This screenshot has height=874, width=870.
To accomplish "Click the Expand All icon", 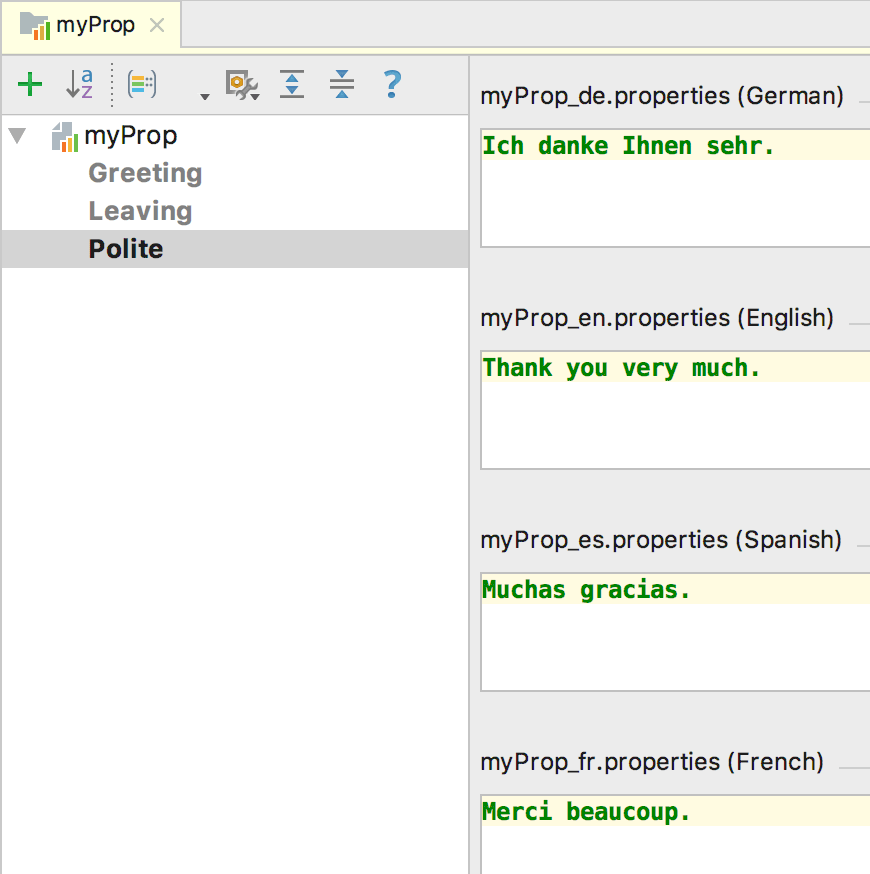I will pyautogui.click(x=291, y=85).
